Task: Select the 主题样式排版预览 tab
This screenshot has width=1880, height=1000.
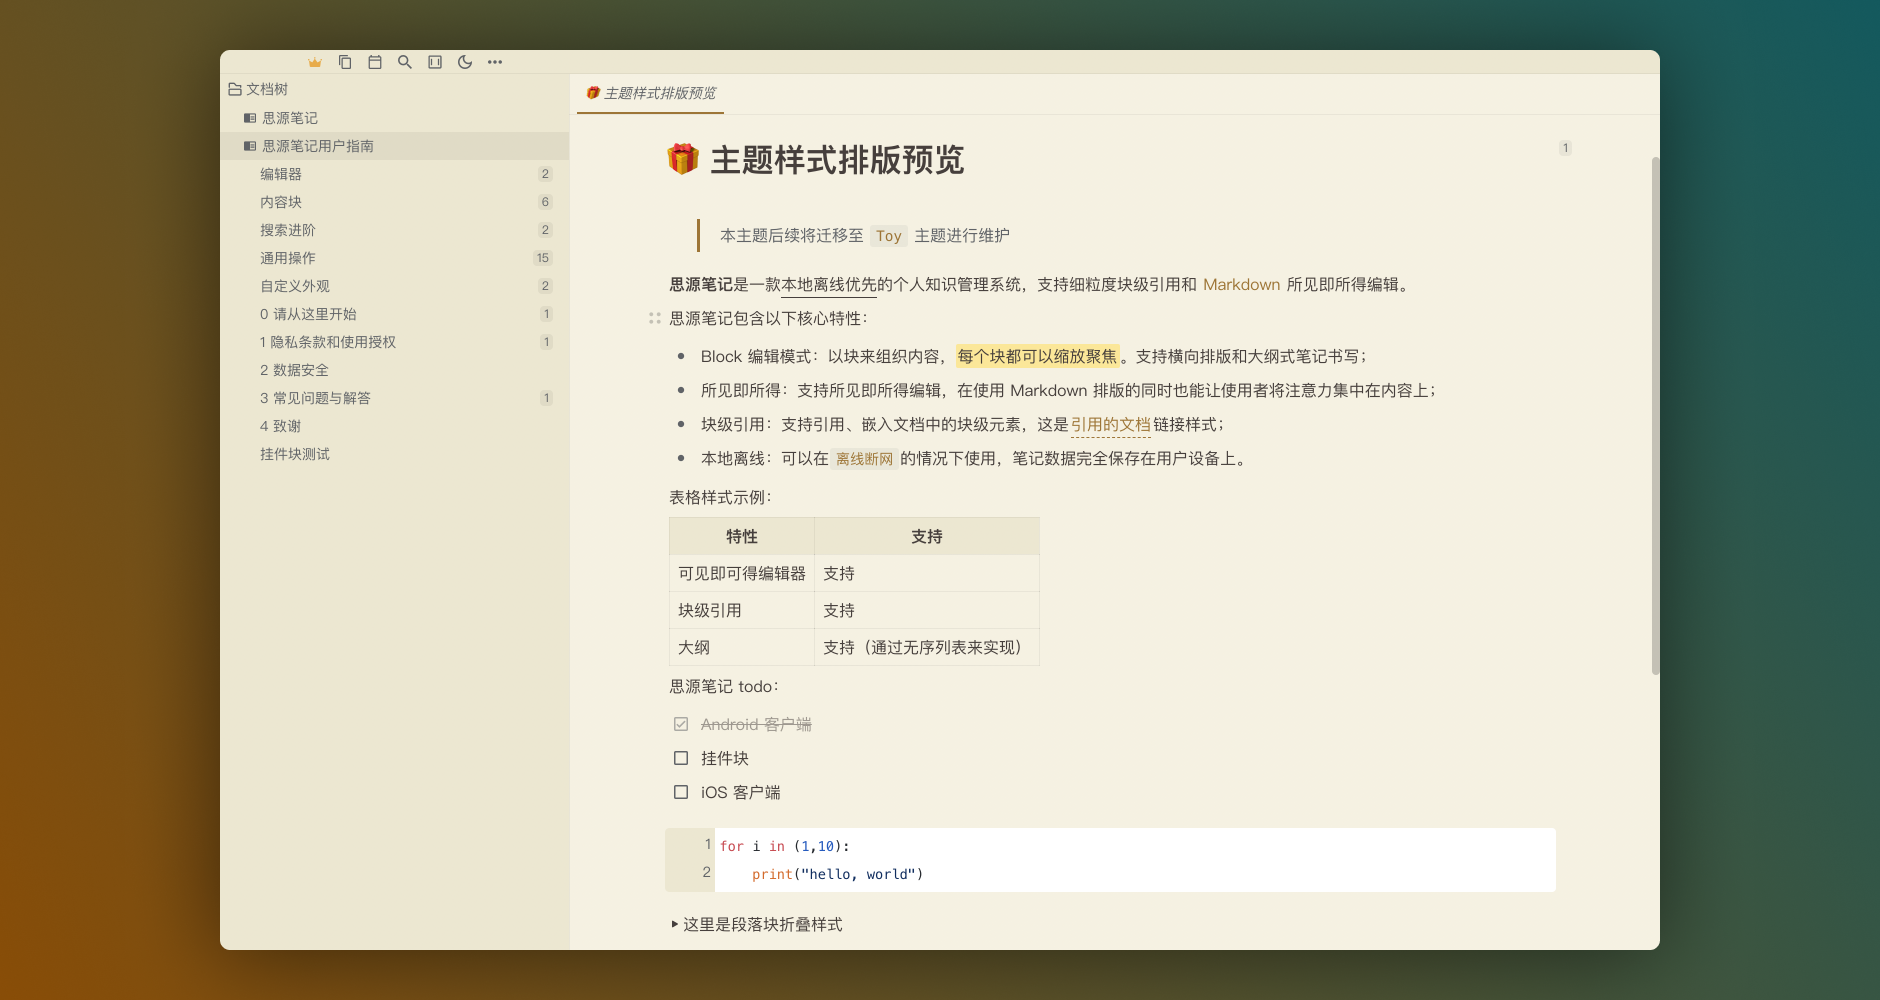Action: (651, 93)
